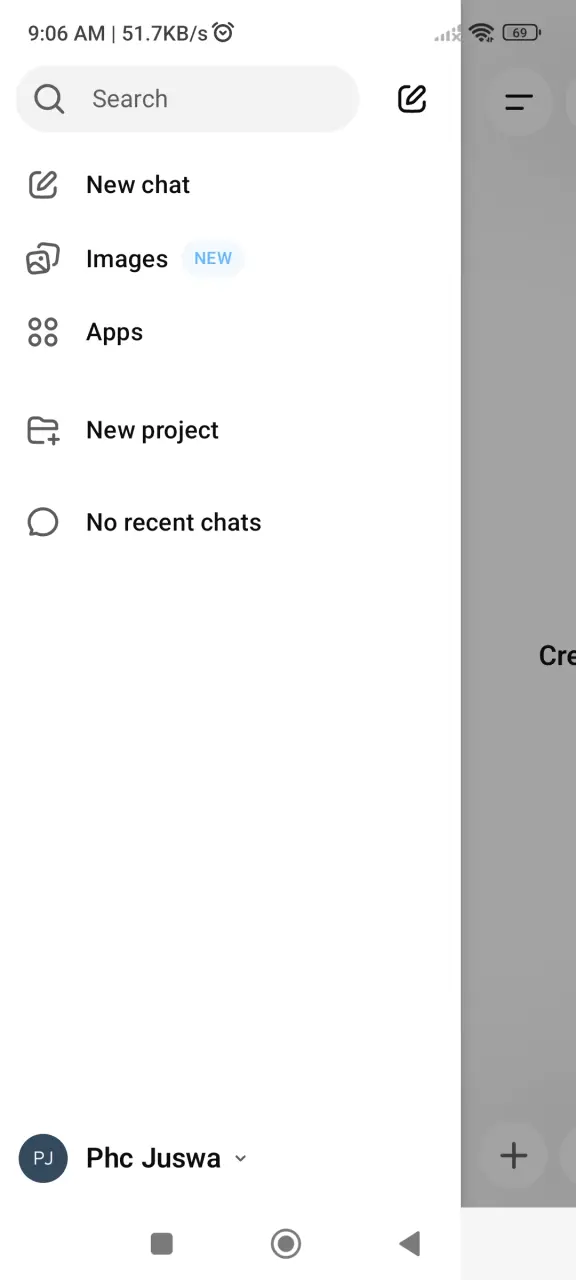Open the Phc Juswa account menu

coord(133,1158)
